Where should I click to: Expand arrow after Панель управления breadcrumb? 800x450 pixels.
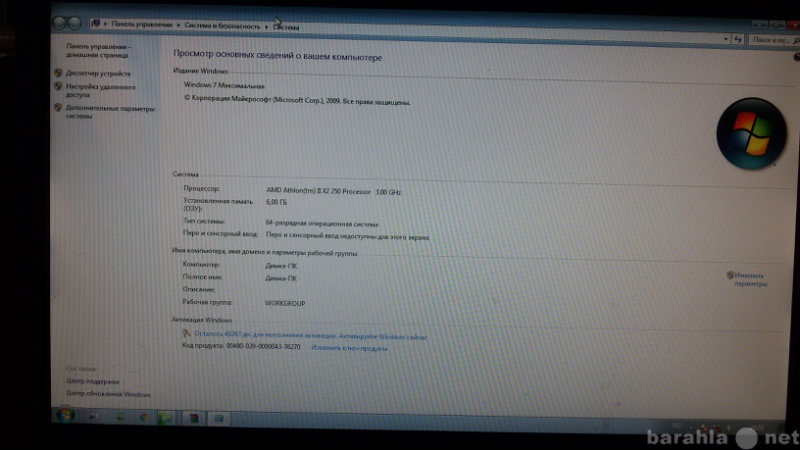click(179, 25)
